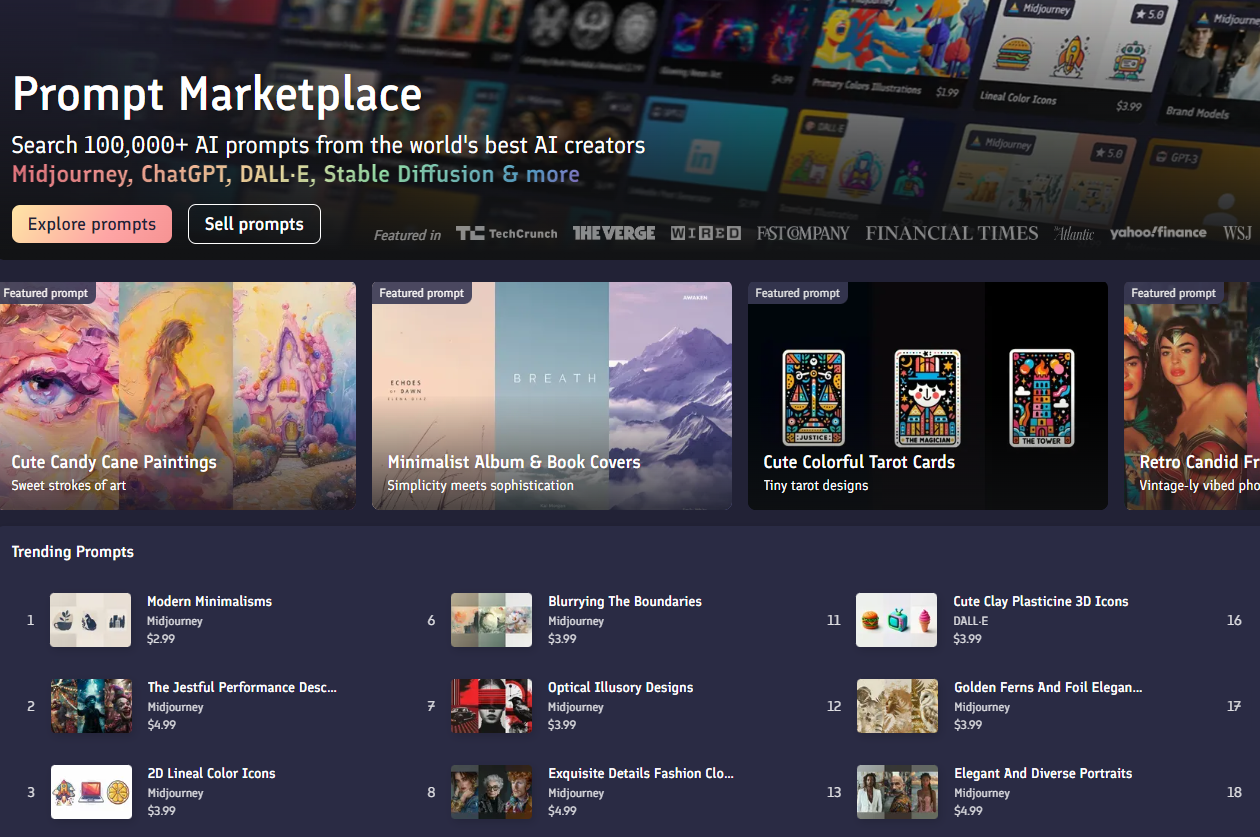Open Elegant And Diverse Portraits title
The height and width of the screenshot is (837, 1260).
point(1043,773)
